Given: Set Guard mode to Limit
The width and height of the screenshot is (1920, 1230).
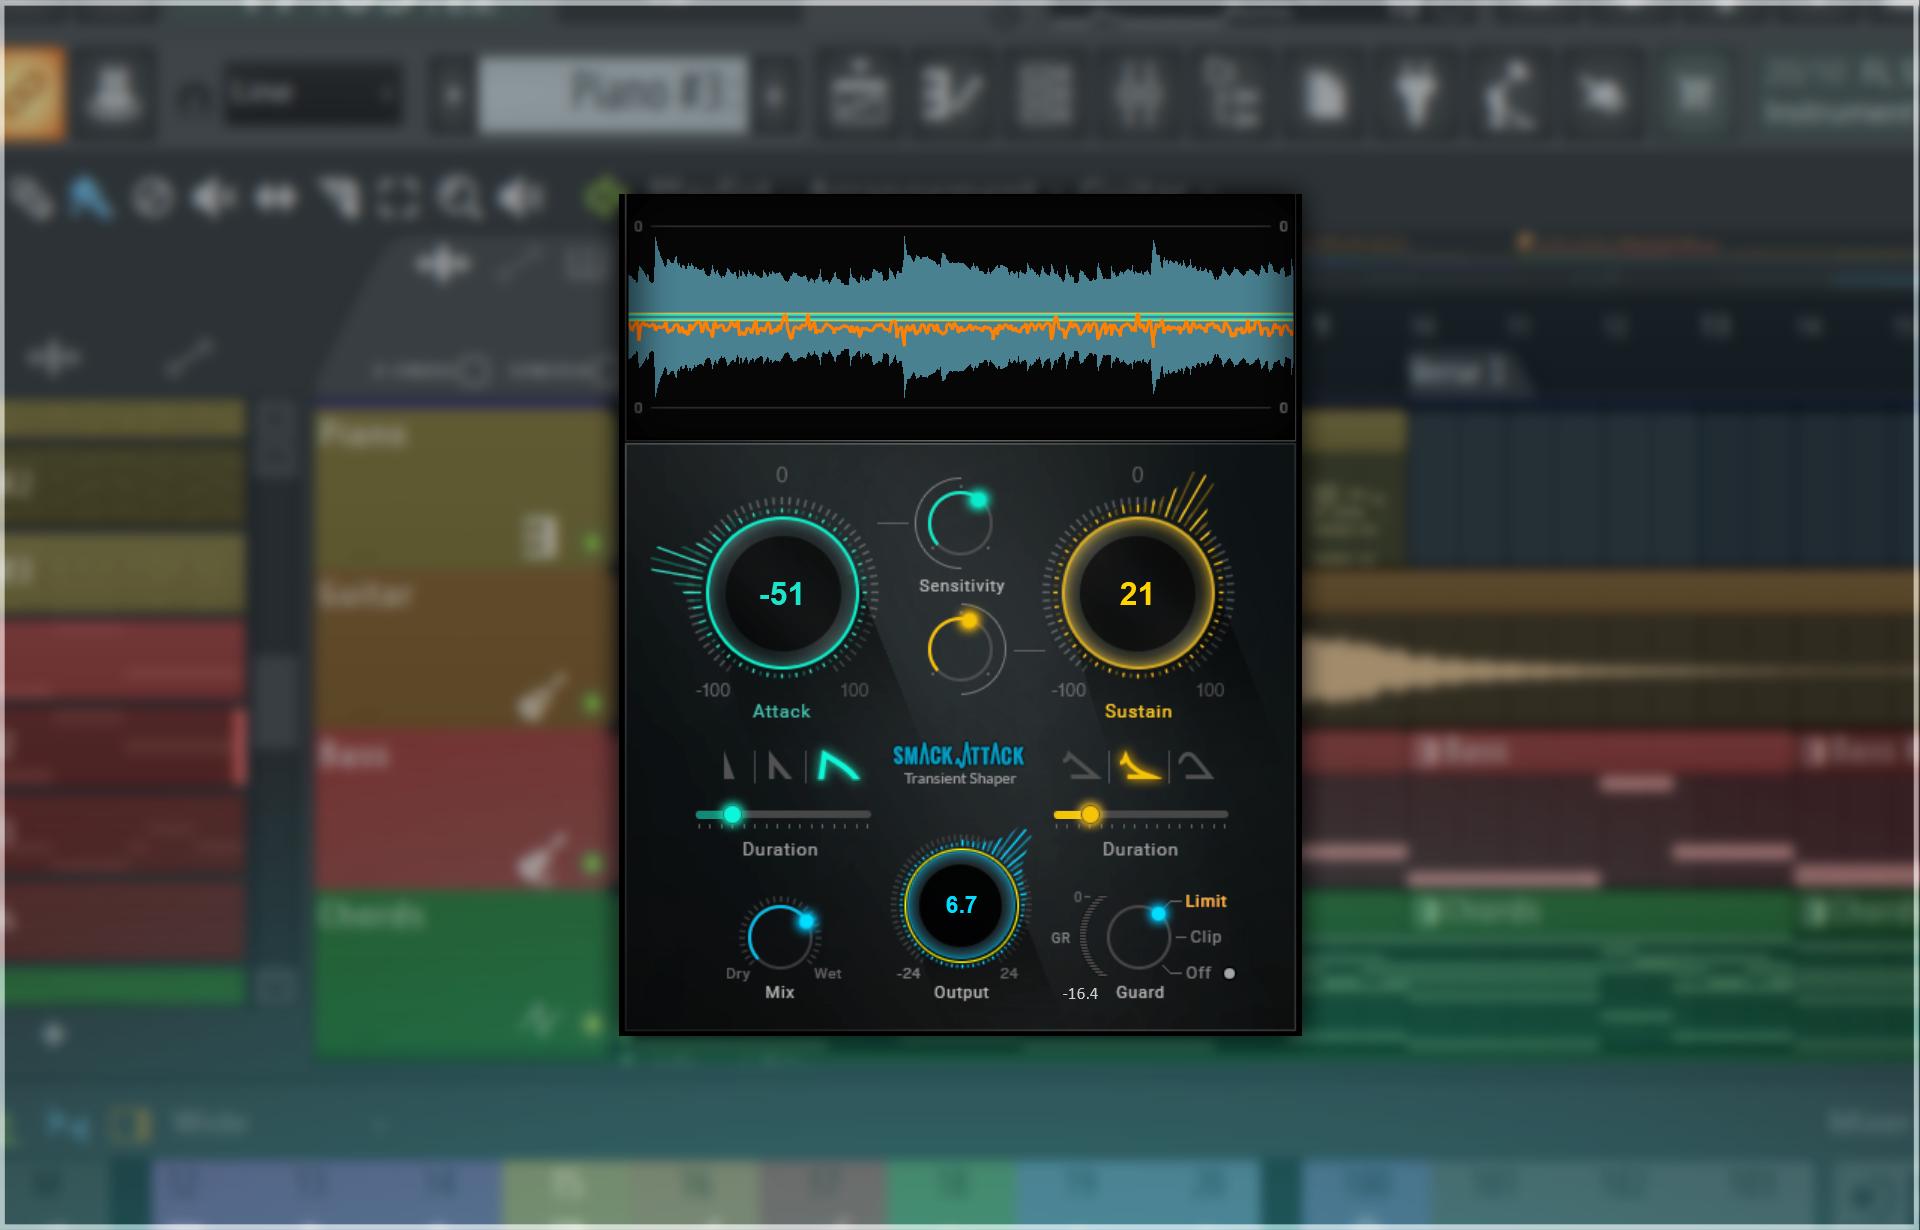Looking at the screenshot, I should 1205,901.
